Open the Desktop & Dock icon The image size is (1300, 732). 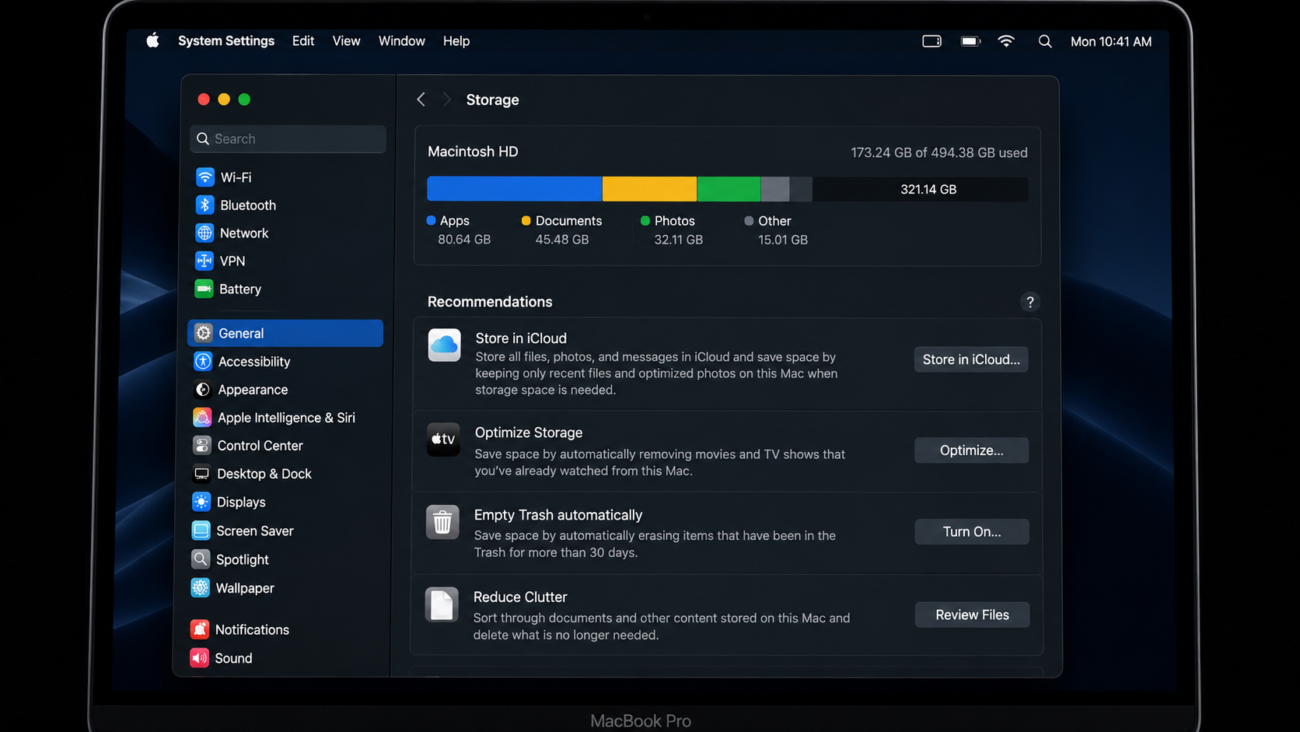[x=202, y=473]
